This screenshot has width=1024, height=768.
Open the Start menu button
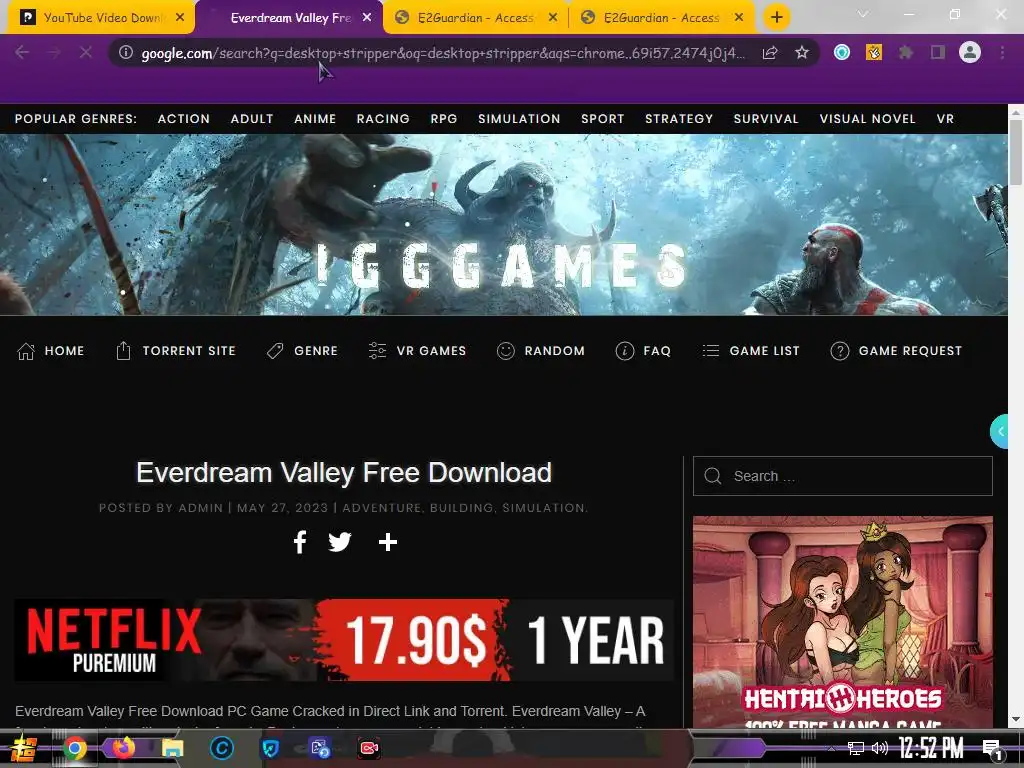click(24, 748)
